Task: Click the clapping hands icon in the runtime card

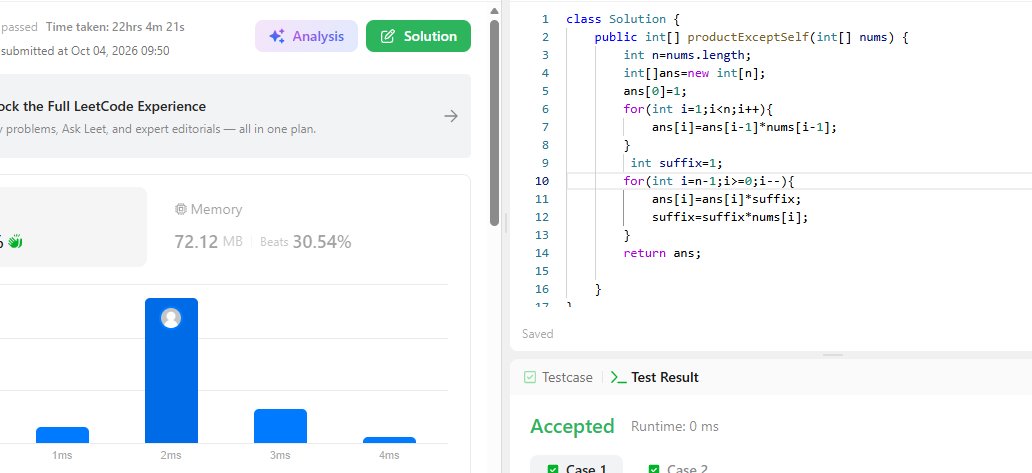Action: tap(15, 242)
